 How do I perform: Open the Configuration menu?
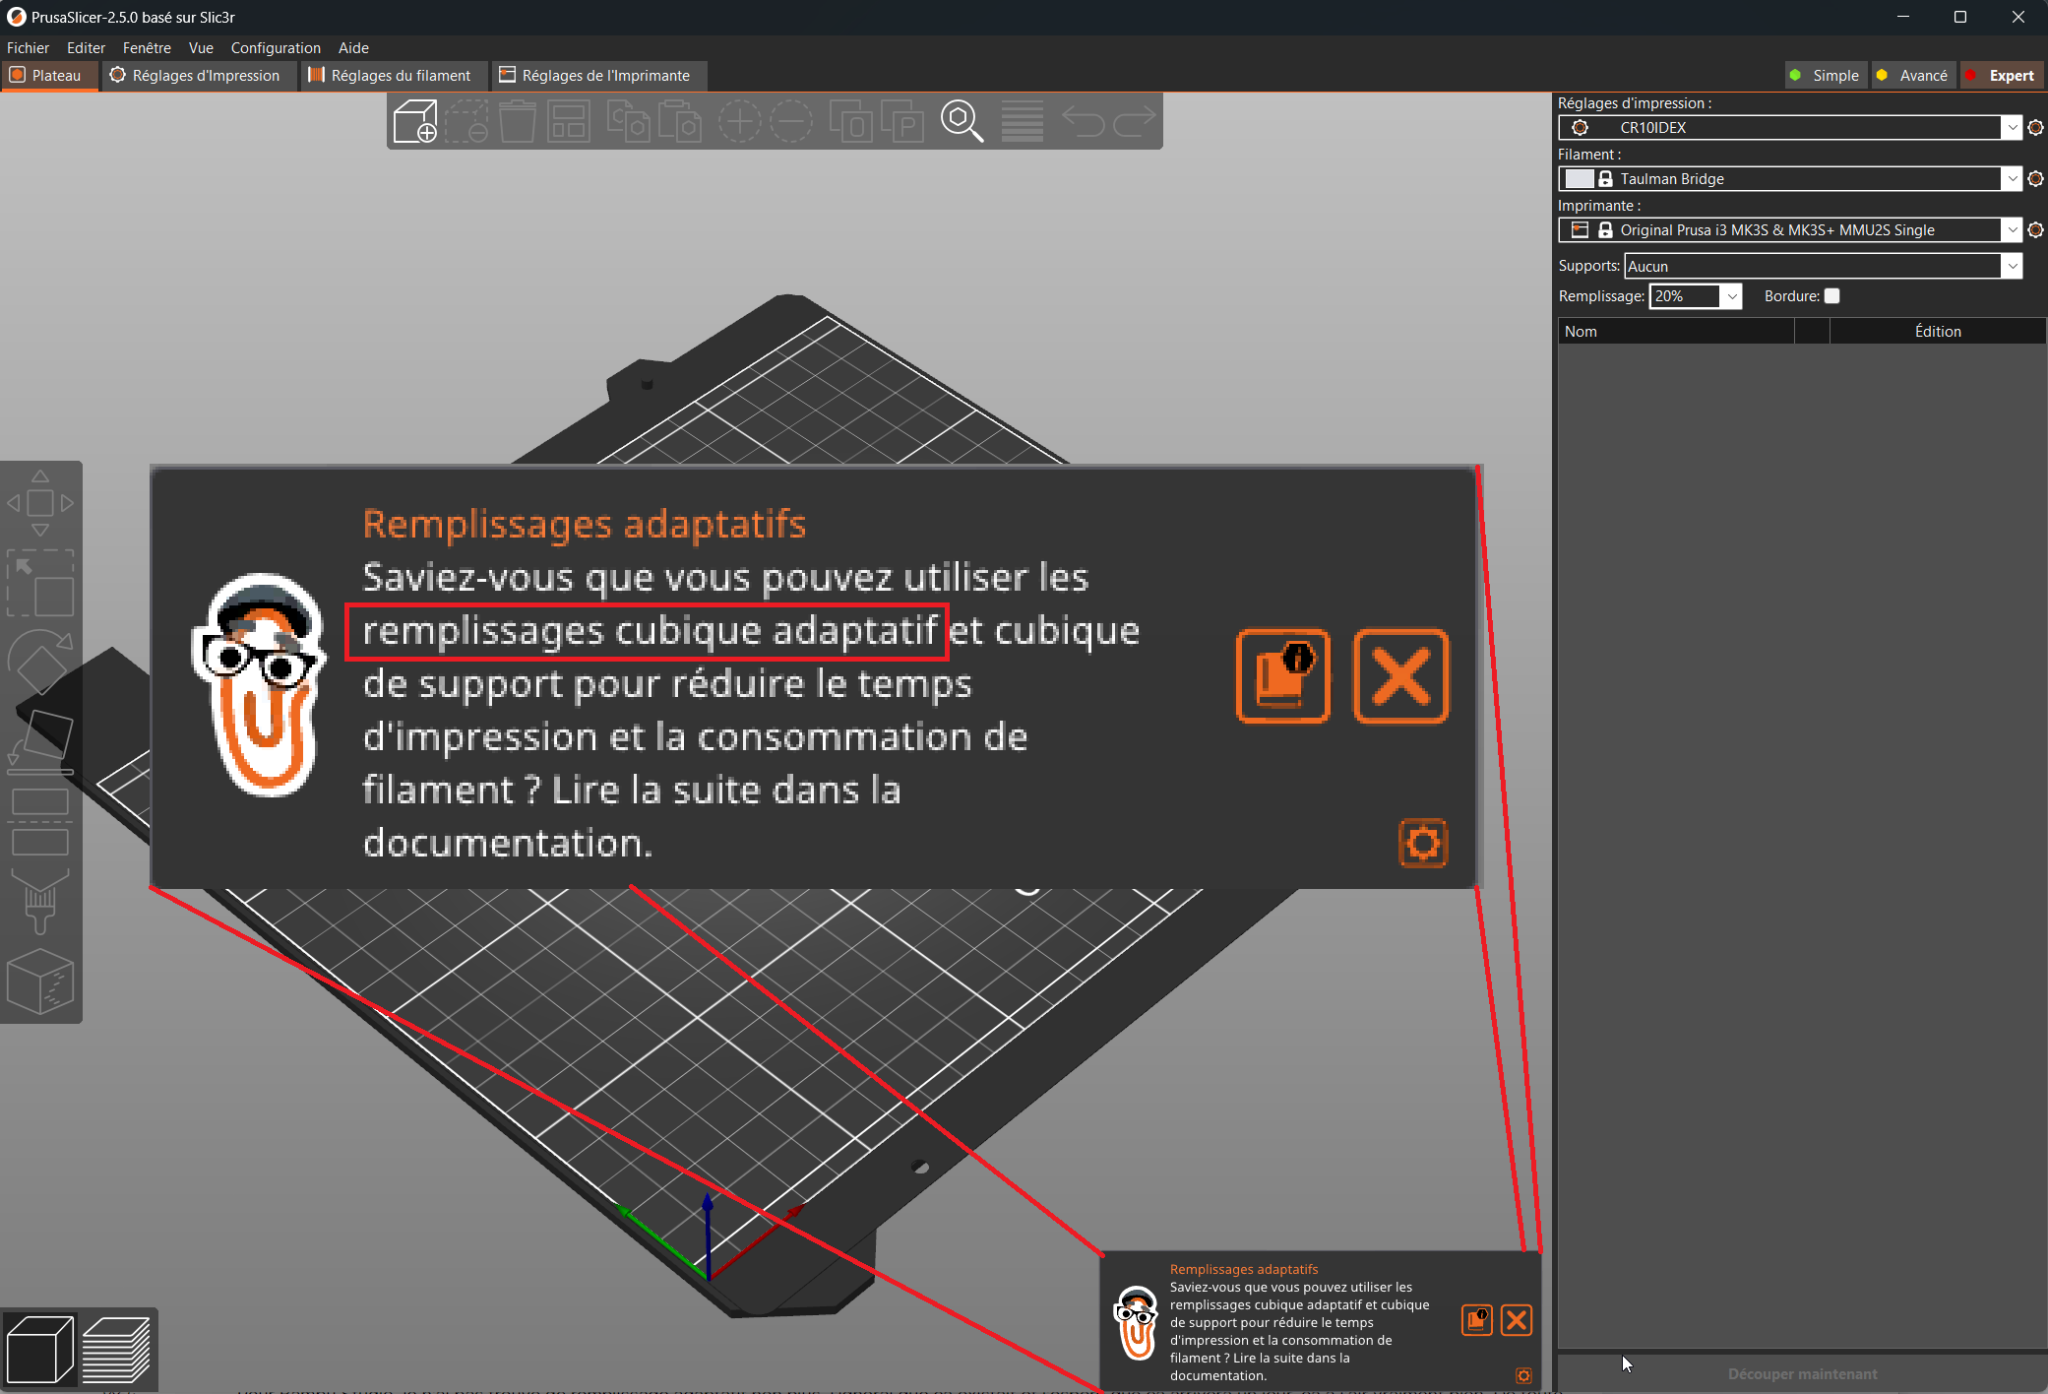pos(275,47)
